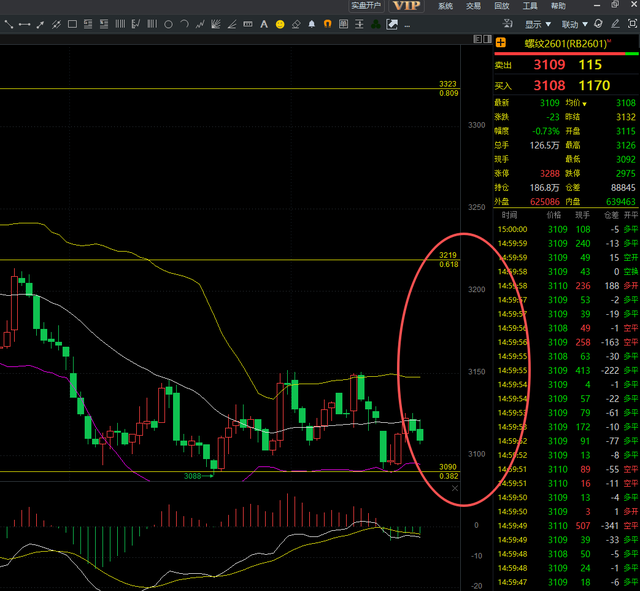Select the circle drawing tool
The image size is (640, 591).
coord(168,24)
